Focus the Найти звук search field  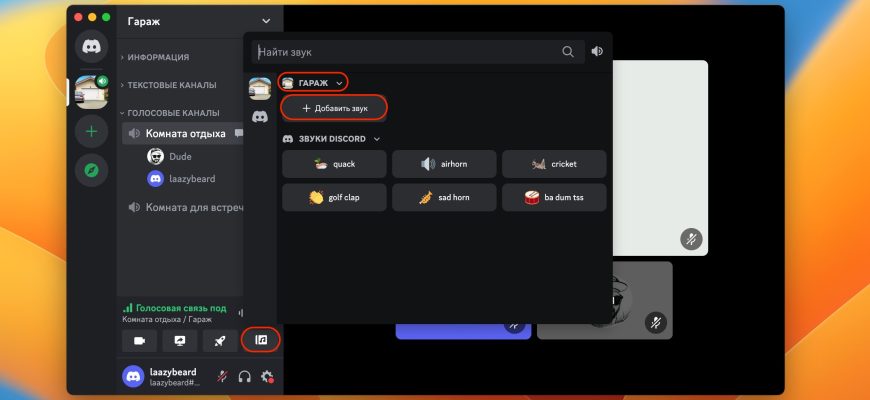pyautogui.click(x=405, y=51)
